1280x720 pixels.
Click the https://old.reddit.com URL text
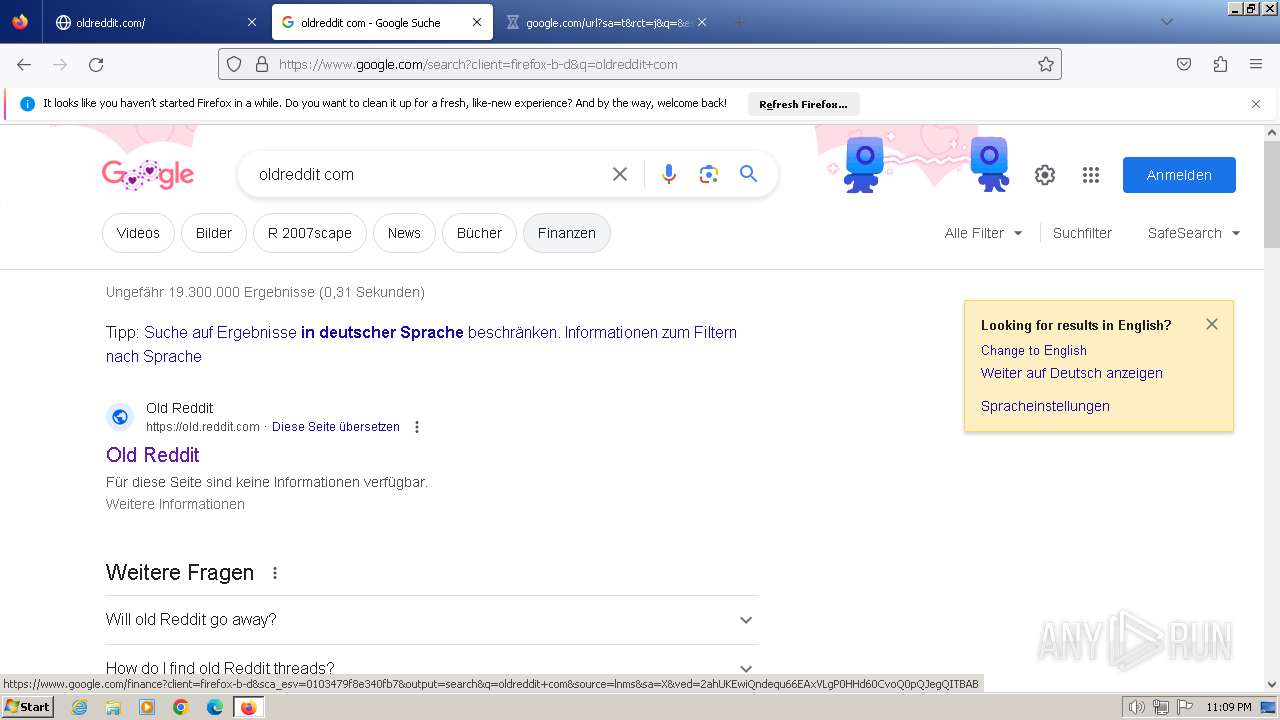click(203, 427)
